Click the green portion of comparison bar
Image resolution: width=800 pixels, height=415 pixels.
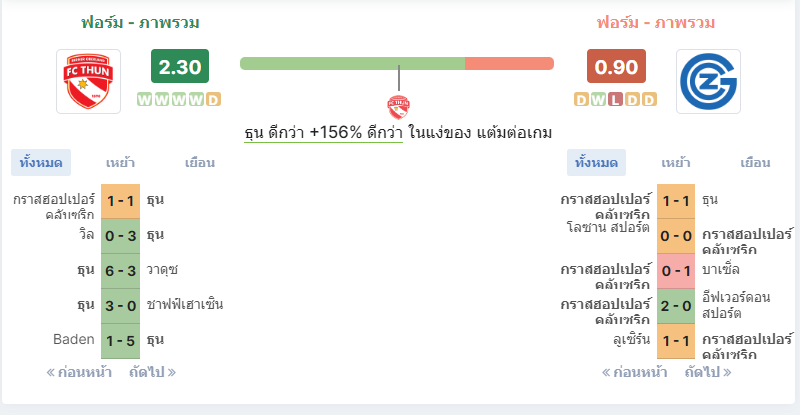352,64
